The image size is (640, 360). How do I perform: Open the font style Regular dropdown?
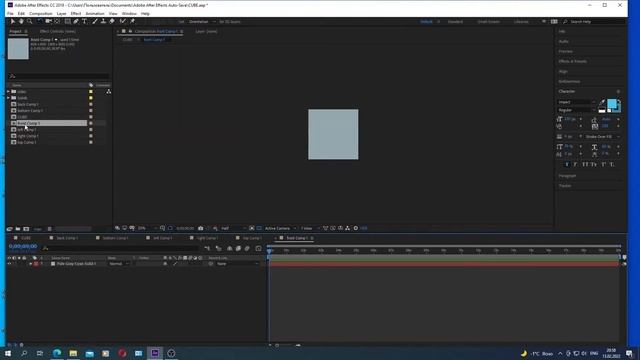tap(576, 110)
